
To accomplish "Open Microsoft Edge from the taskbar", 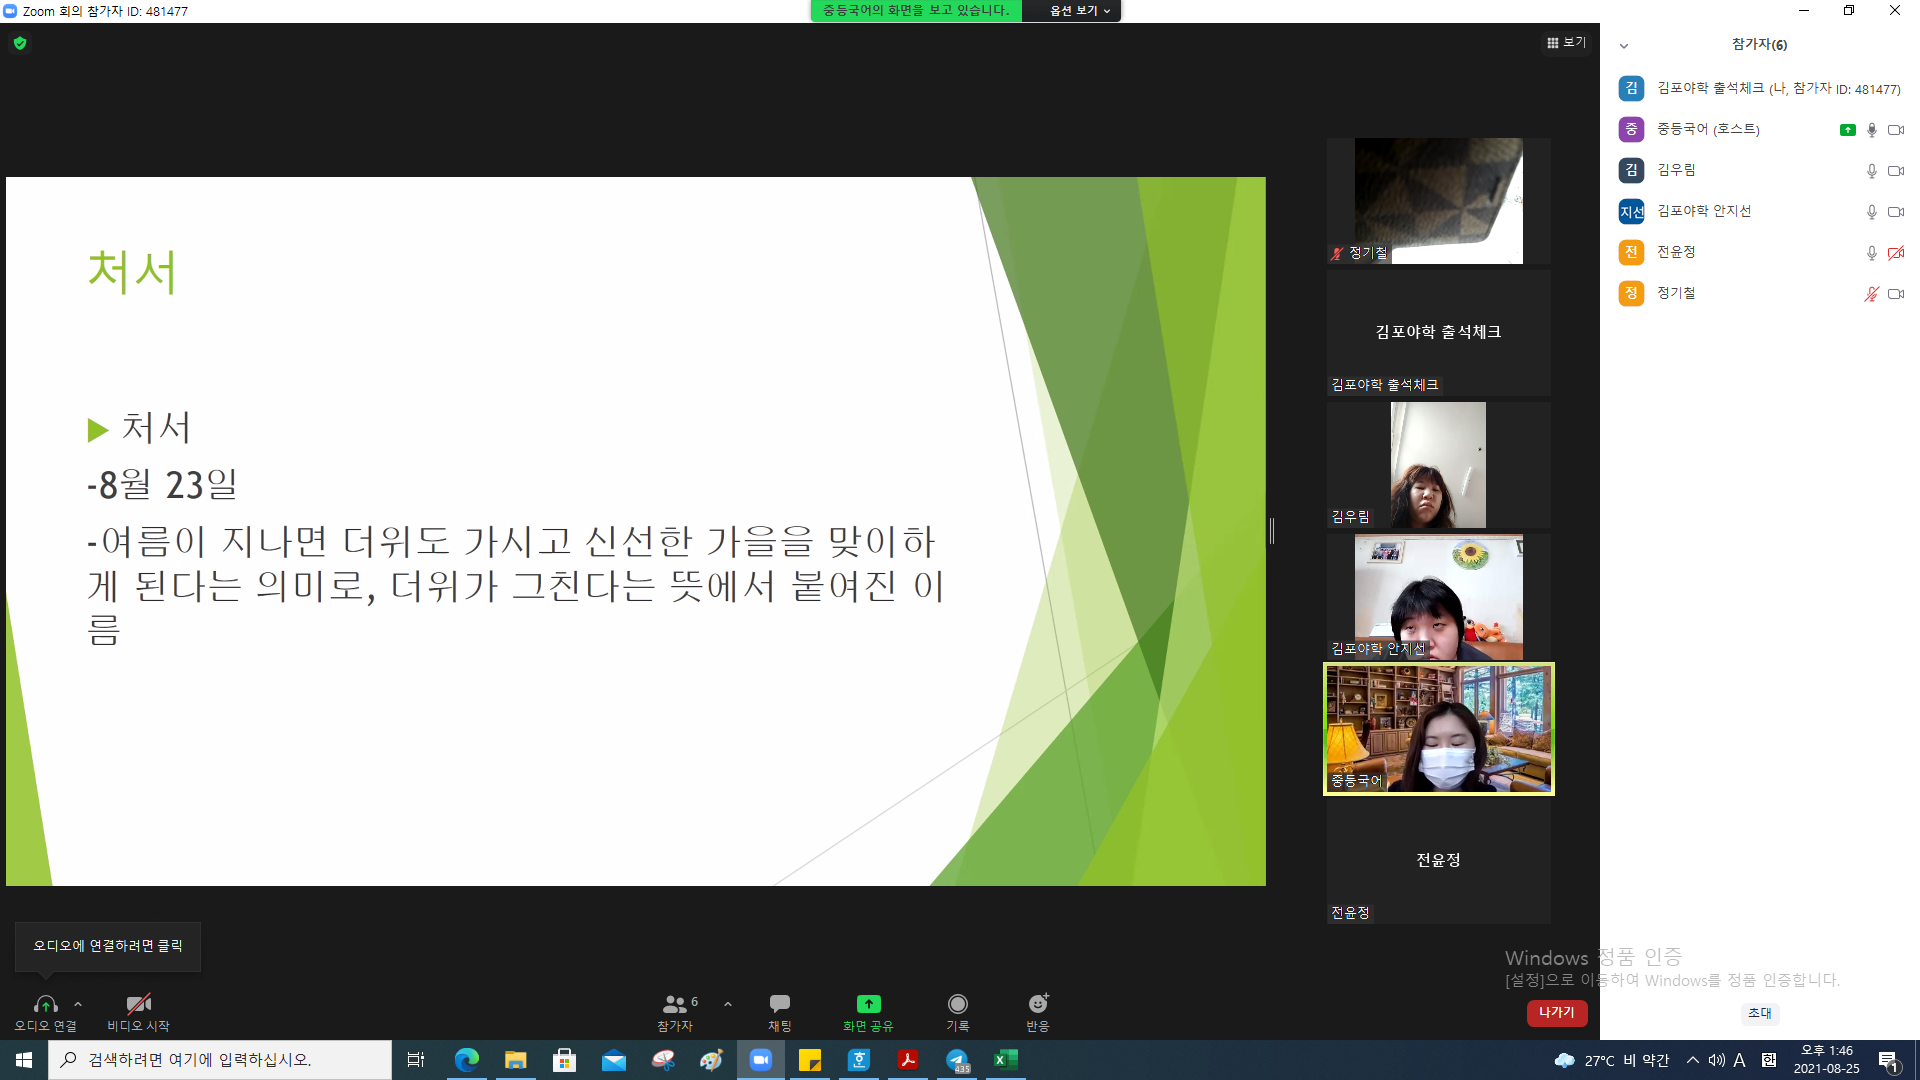I will click(467, 1060).
